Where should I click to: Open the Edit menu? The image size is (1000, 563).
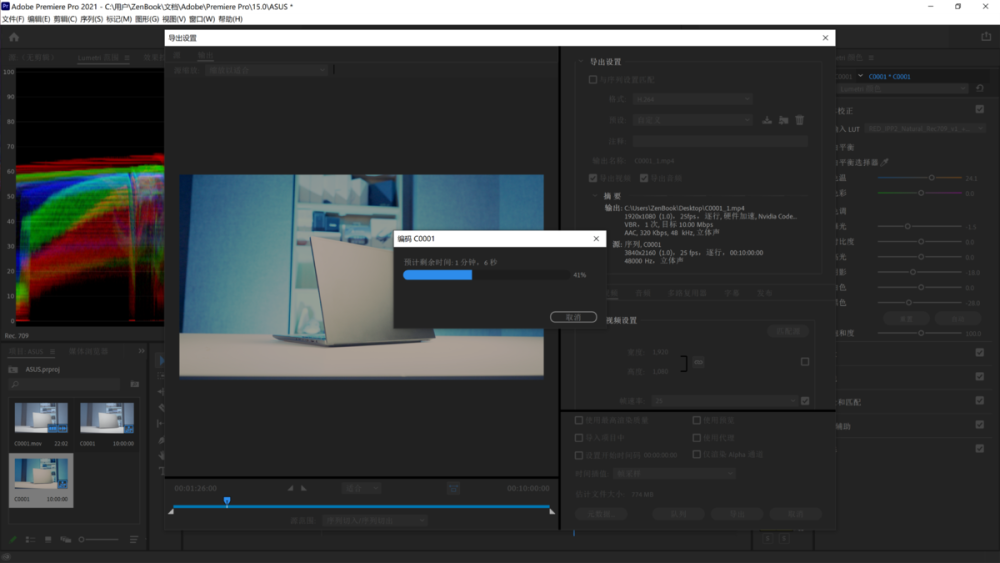coord(38,19)
